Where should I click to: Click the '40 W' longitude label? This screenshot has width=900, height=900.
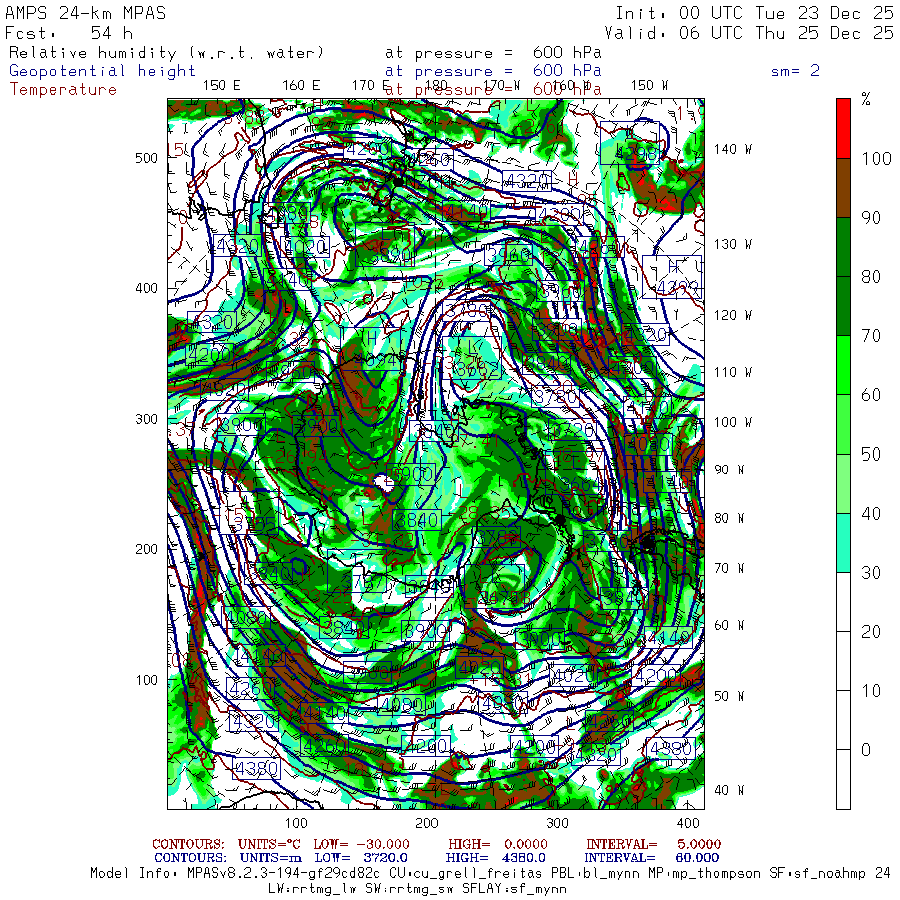729,790
